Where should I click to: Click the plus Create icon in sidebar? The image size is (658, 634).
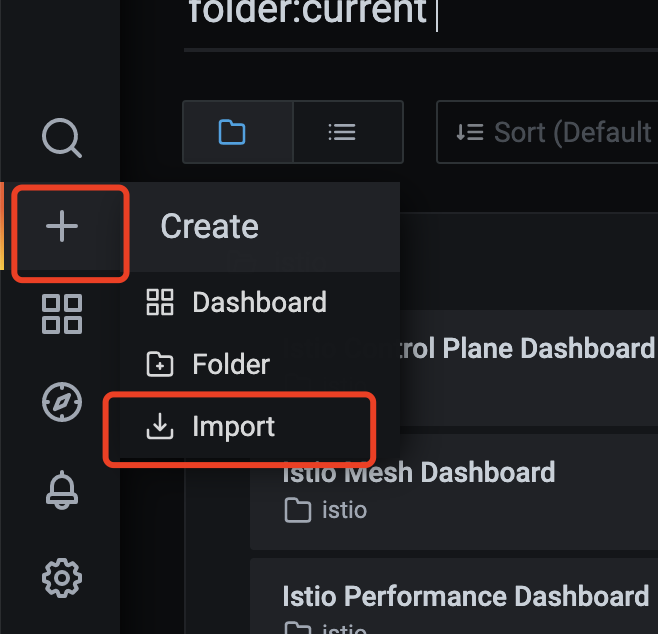(62, 226)
